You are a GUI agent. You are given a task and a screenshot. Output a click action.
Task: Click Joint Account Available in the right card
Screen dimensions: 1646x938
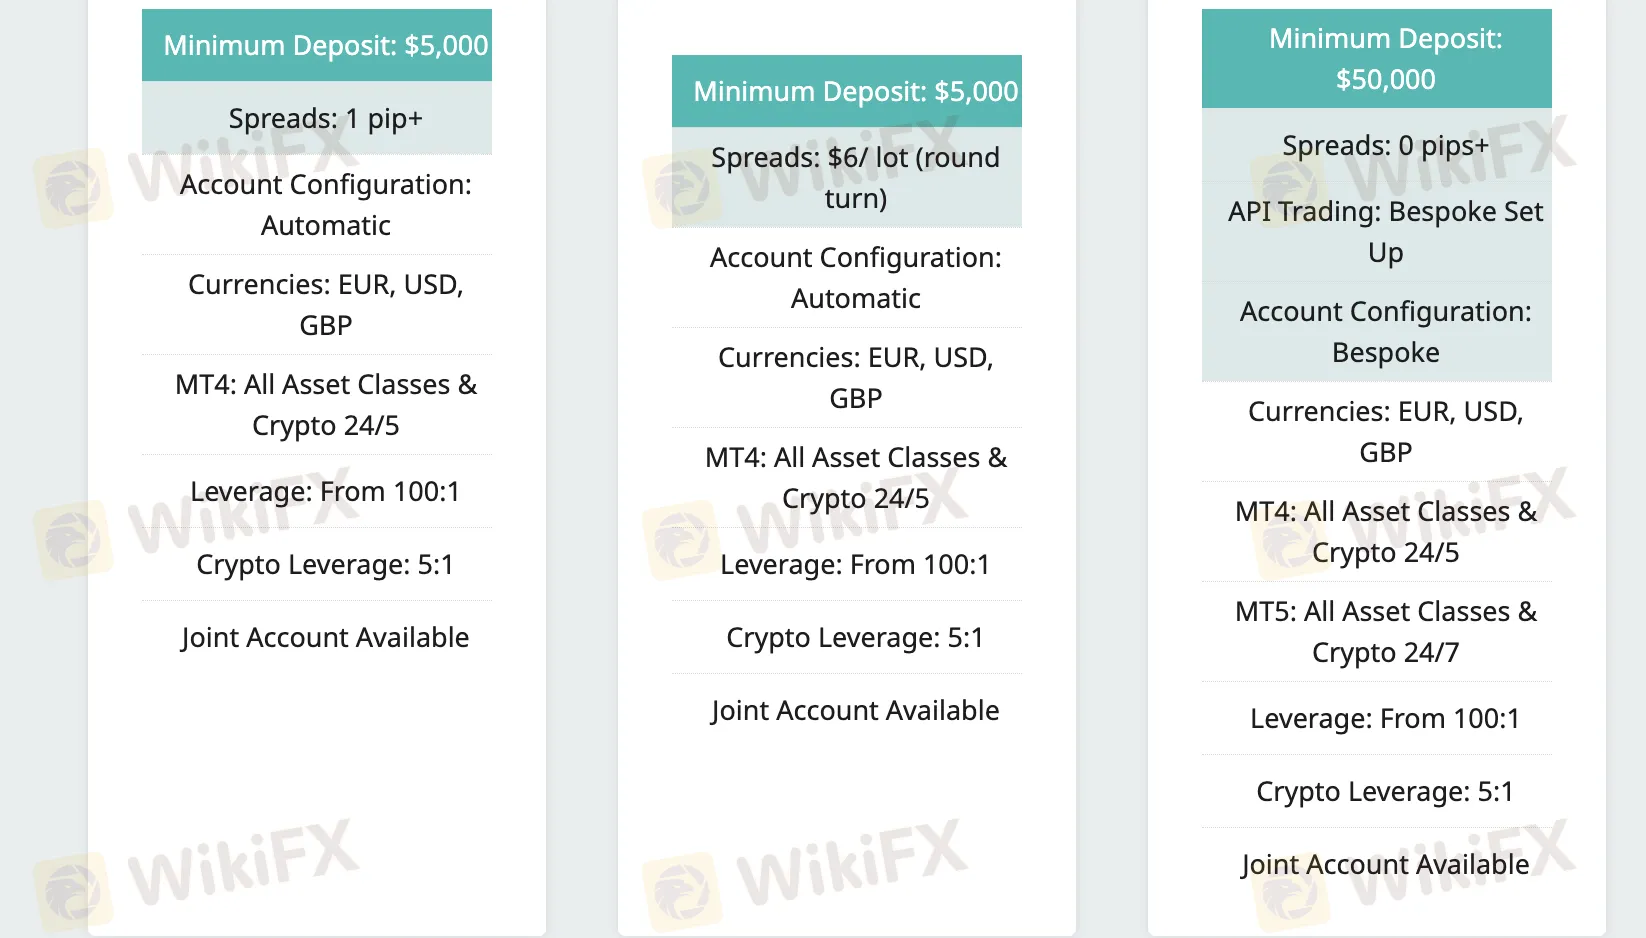coord(1385,864)
